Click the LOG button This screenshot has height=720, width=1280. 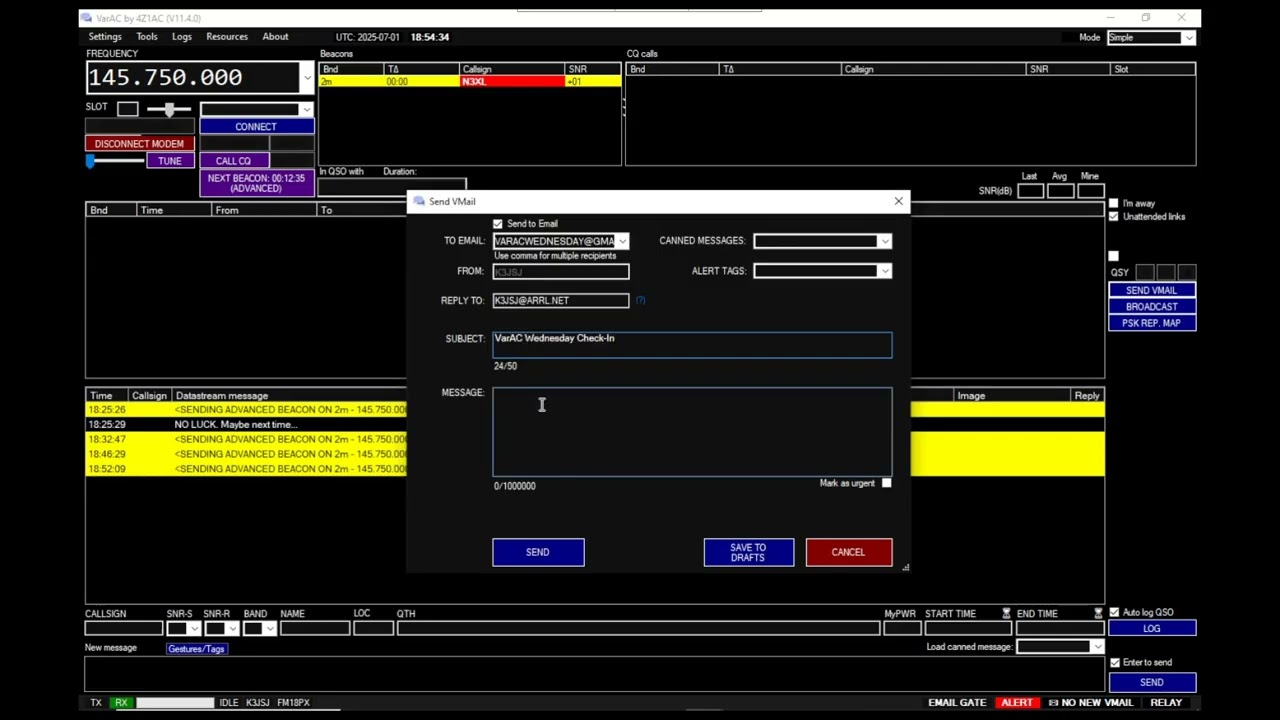click(1152, 629)
